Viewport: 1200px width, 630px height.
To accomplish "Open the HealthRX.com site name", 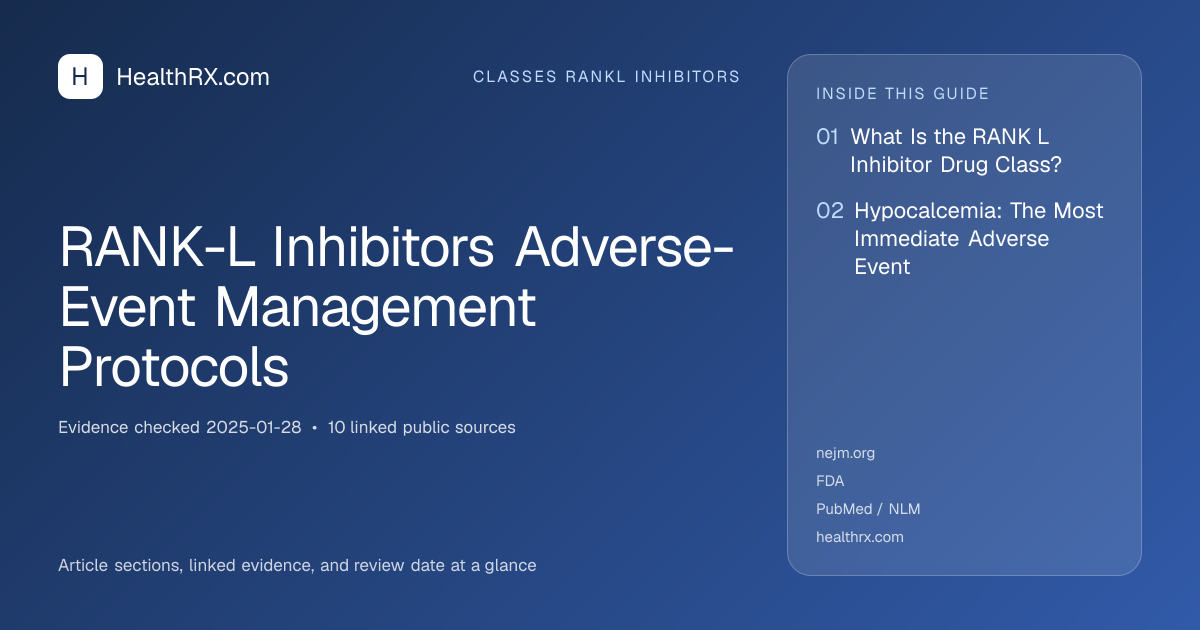I will pos(193,77).
